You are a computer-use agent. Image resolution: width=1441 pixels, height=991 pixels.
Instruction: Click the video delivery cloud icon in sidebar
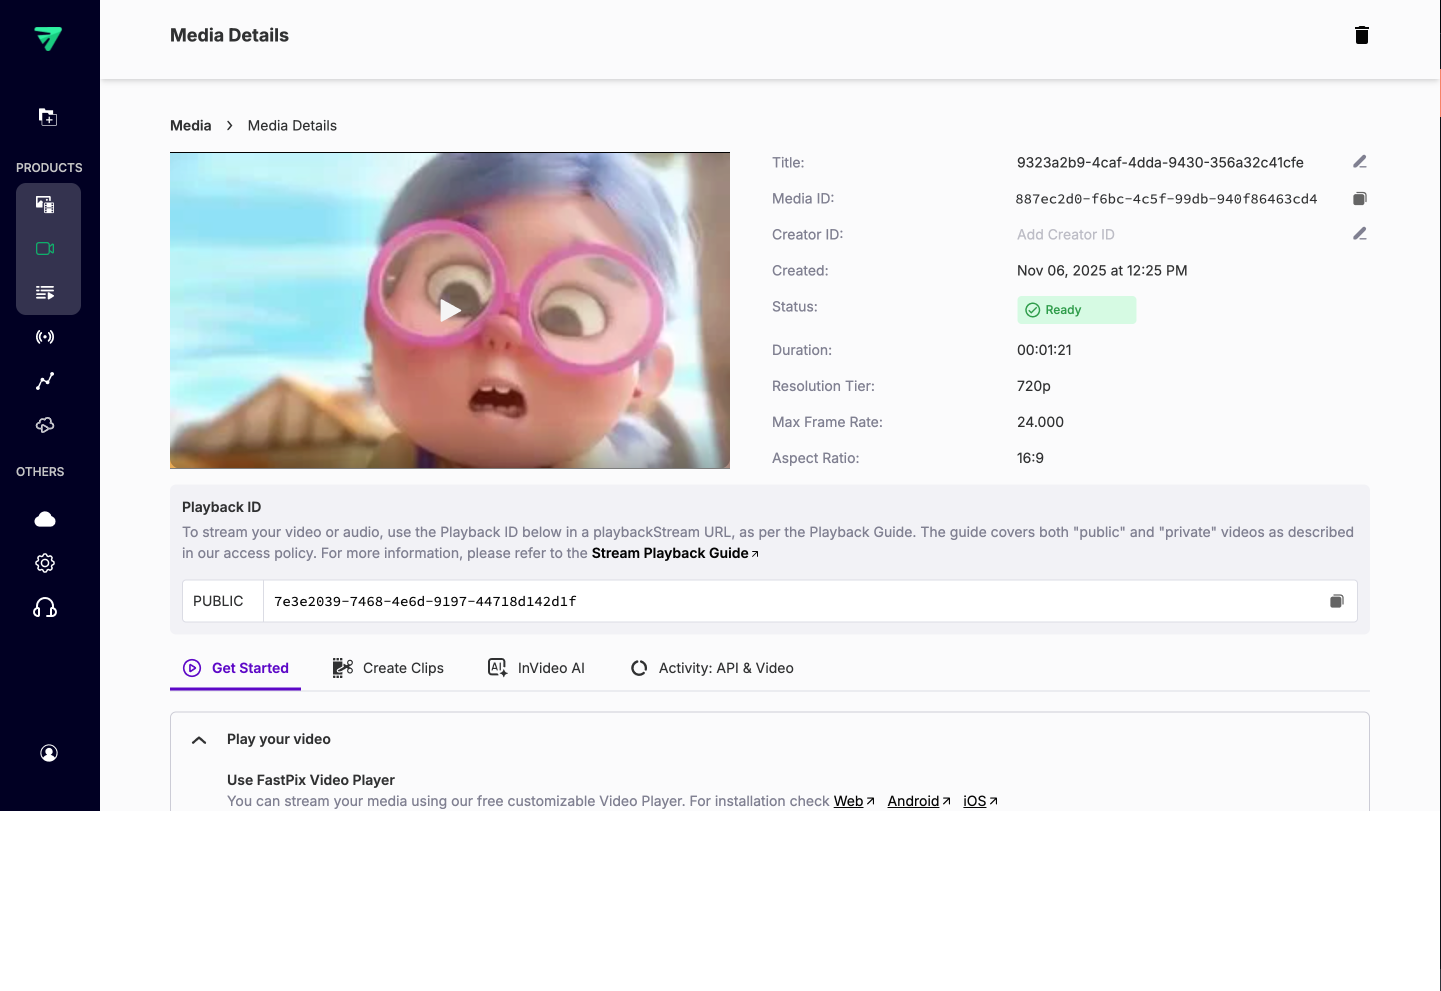[44, 424]
